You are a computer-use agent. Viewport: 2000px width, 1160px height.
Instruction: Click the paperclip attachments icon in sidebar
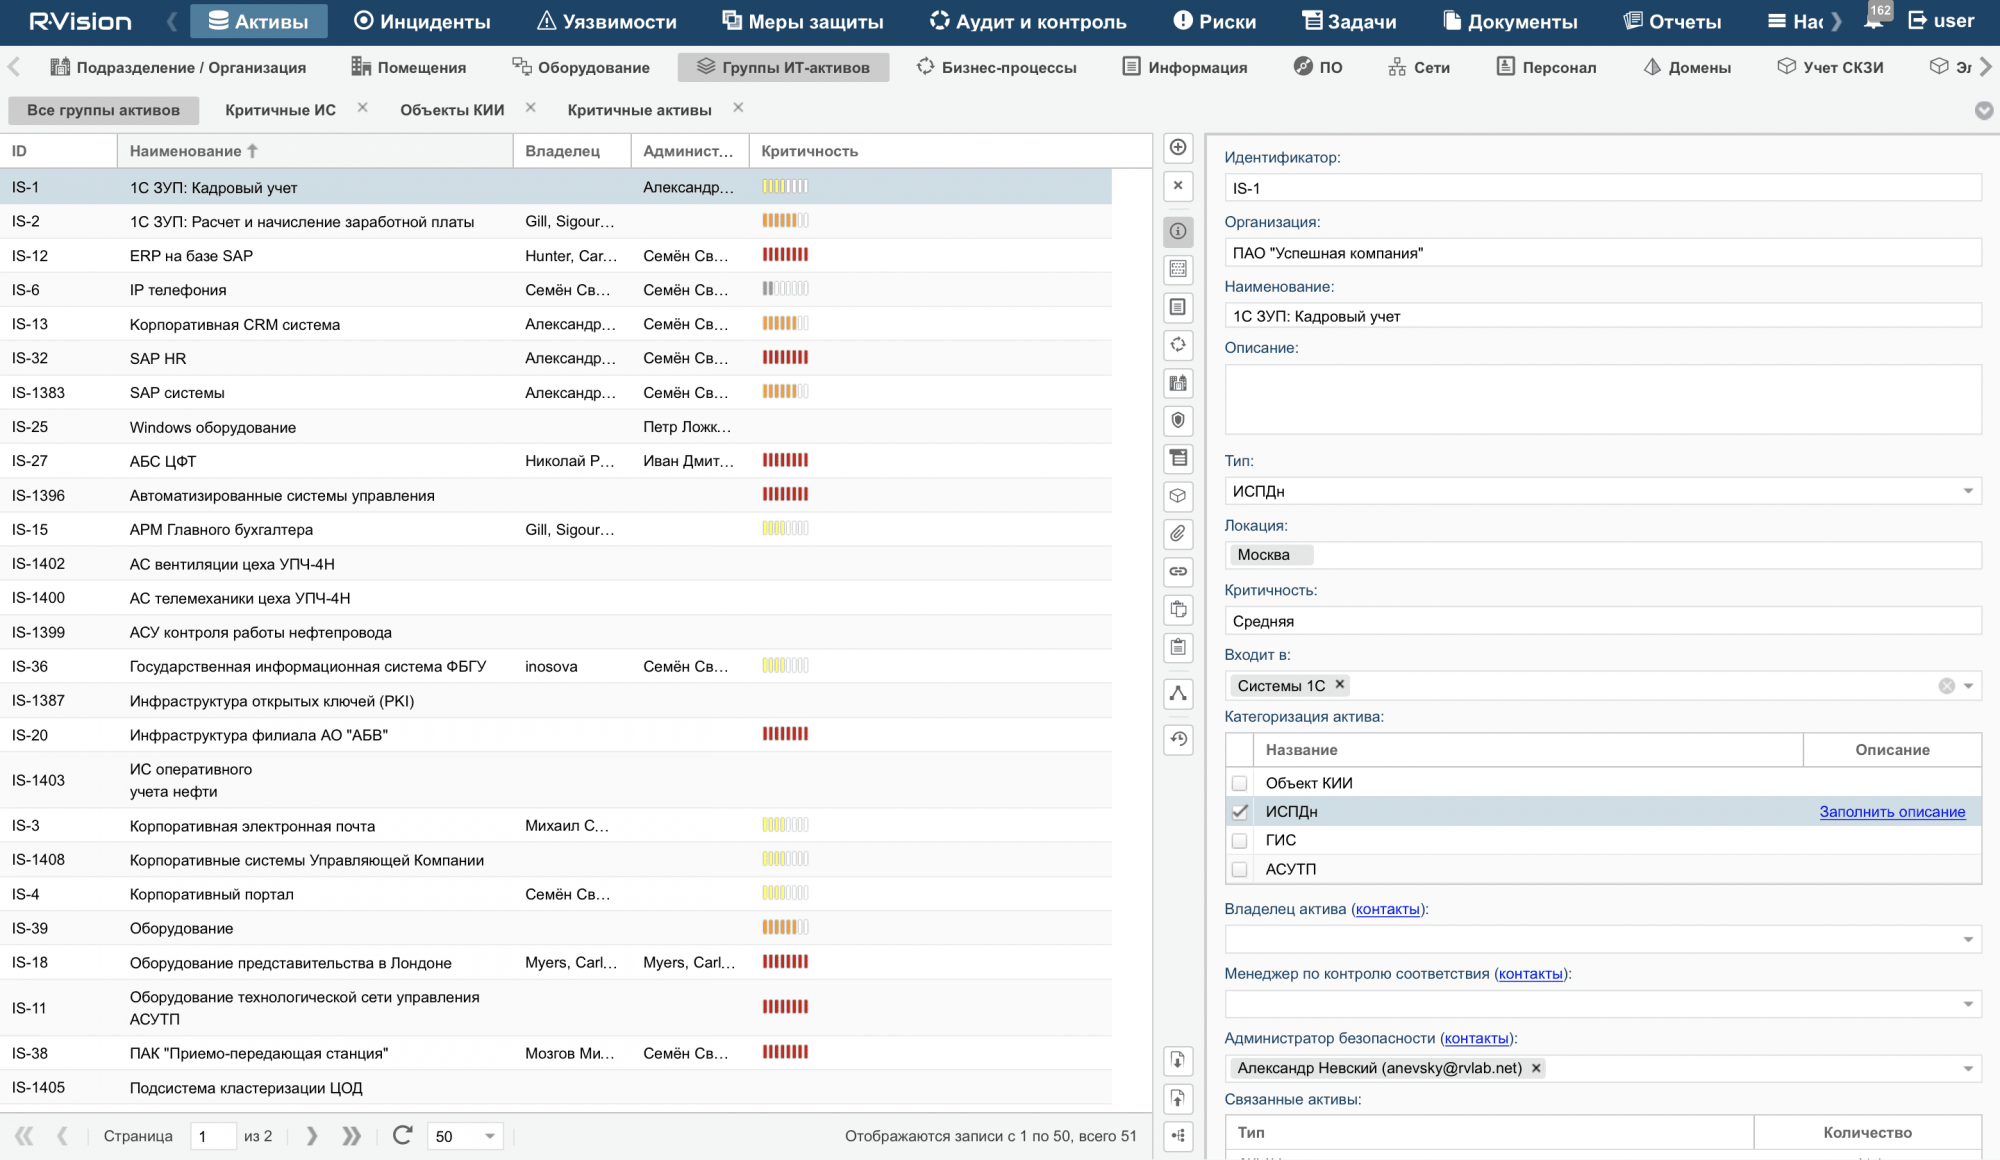[1178, 534]
